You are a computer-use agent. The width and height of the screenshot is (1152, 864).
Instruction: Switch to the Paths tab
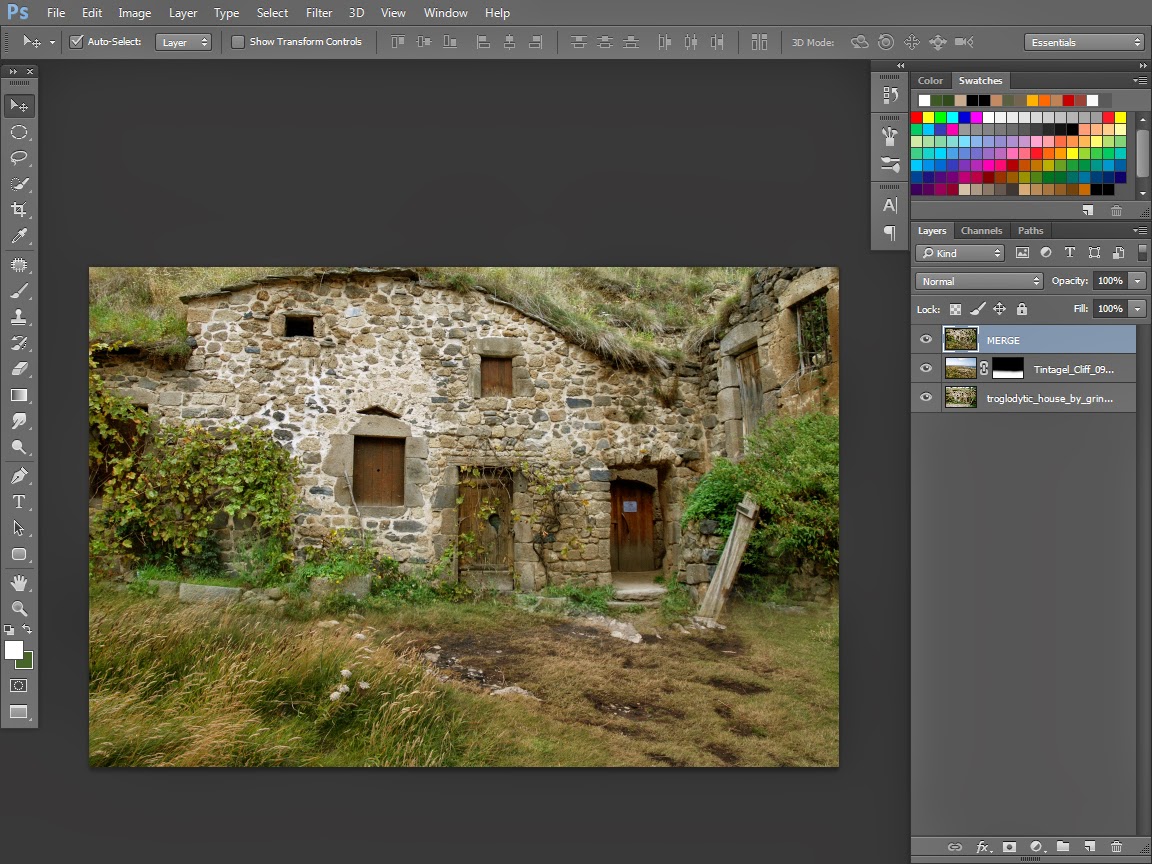1030,231
